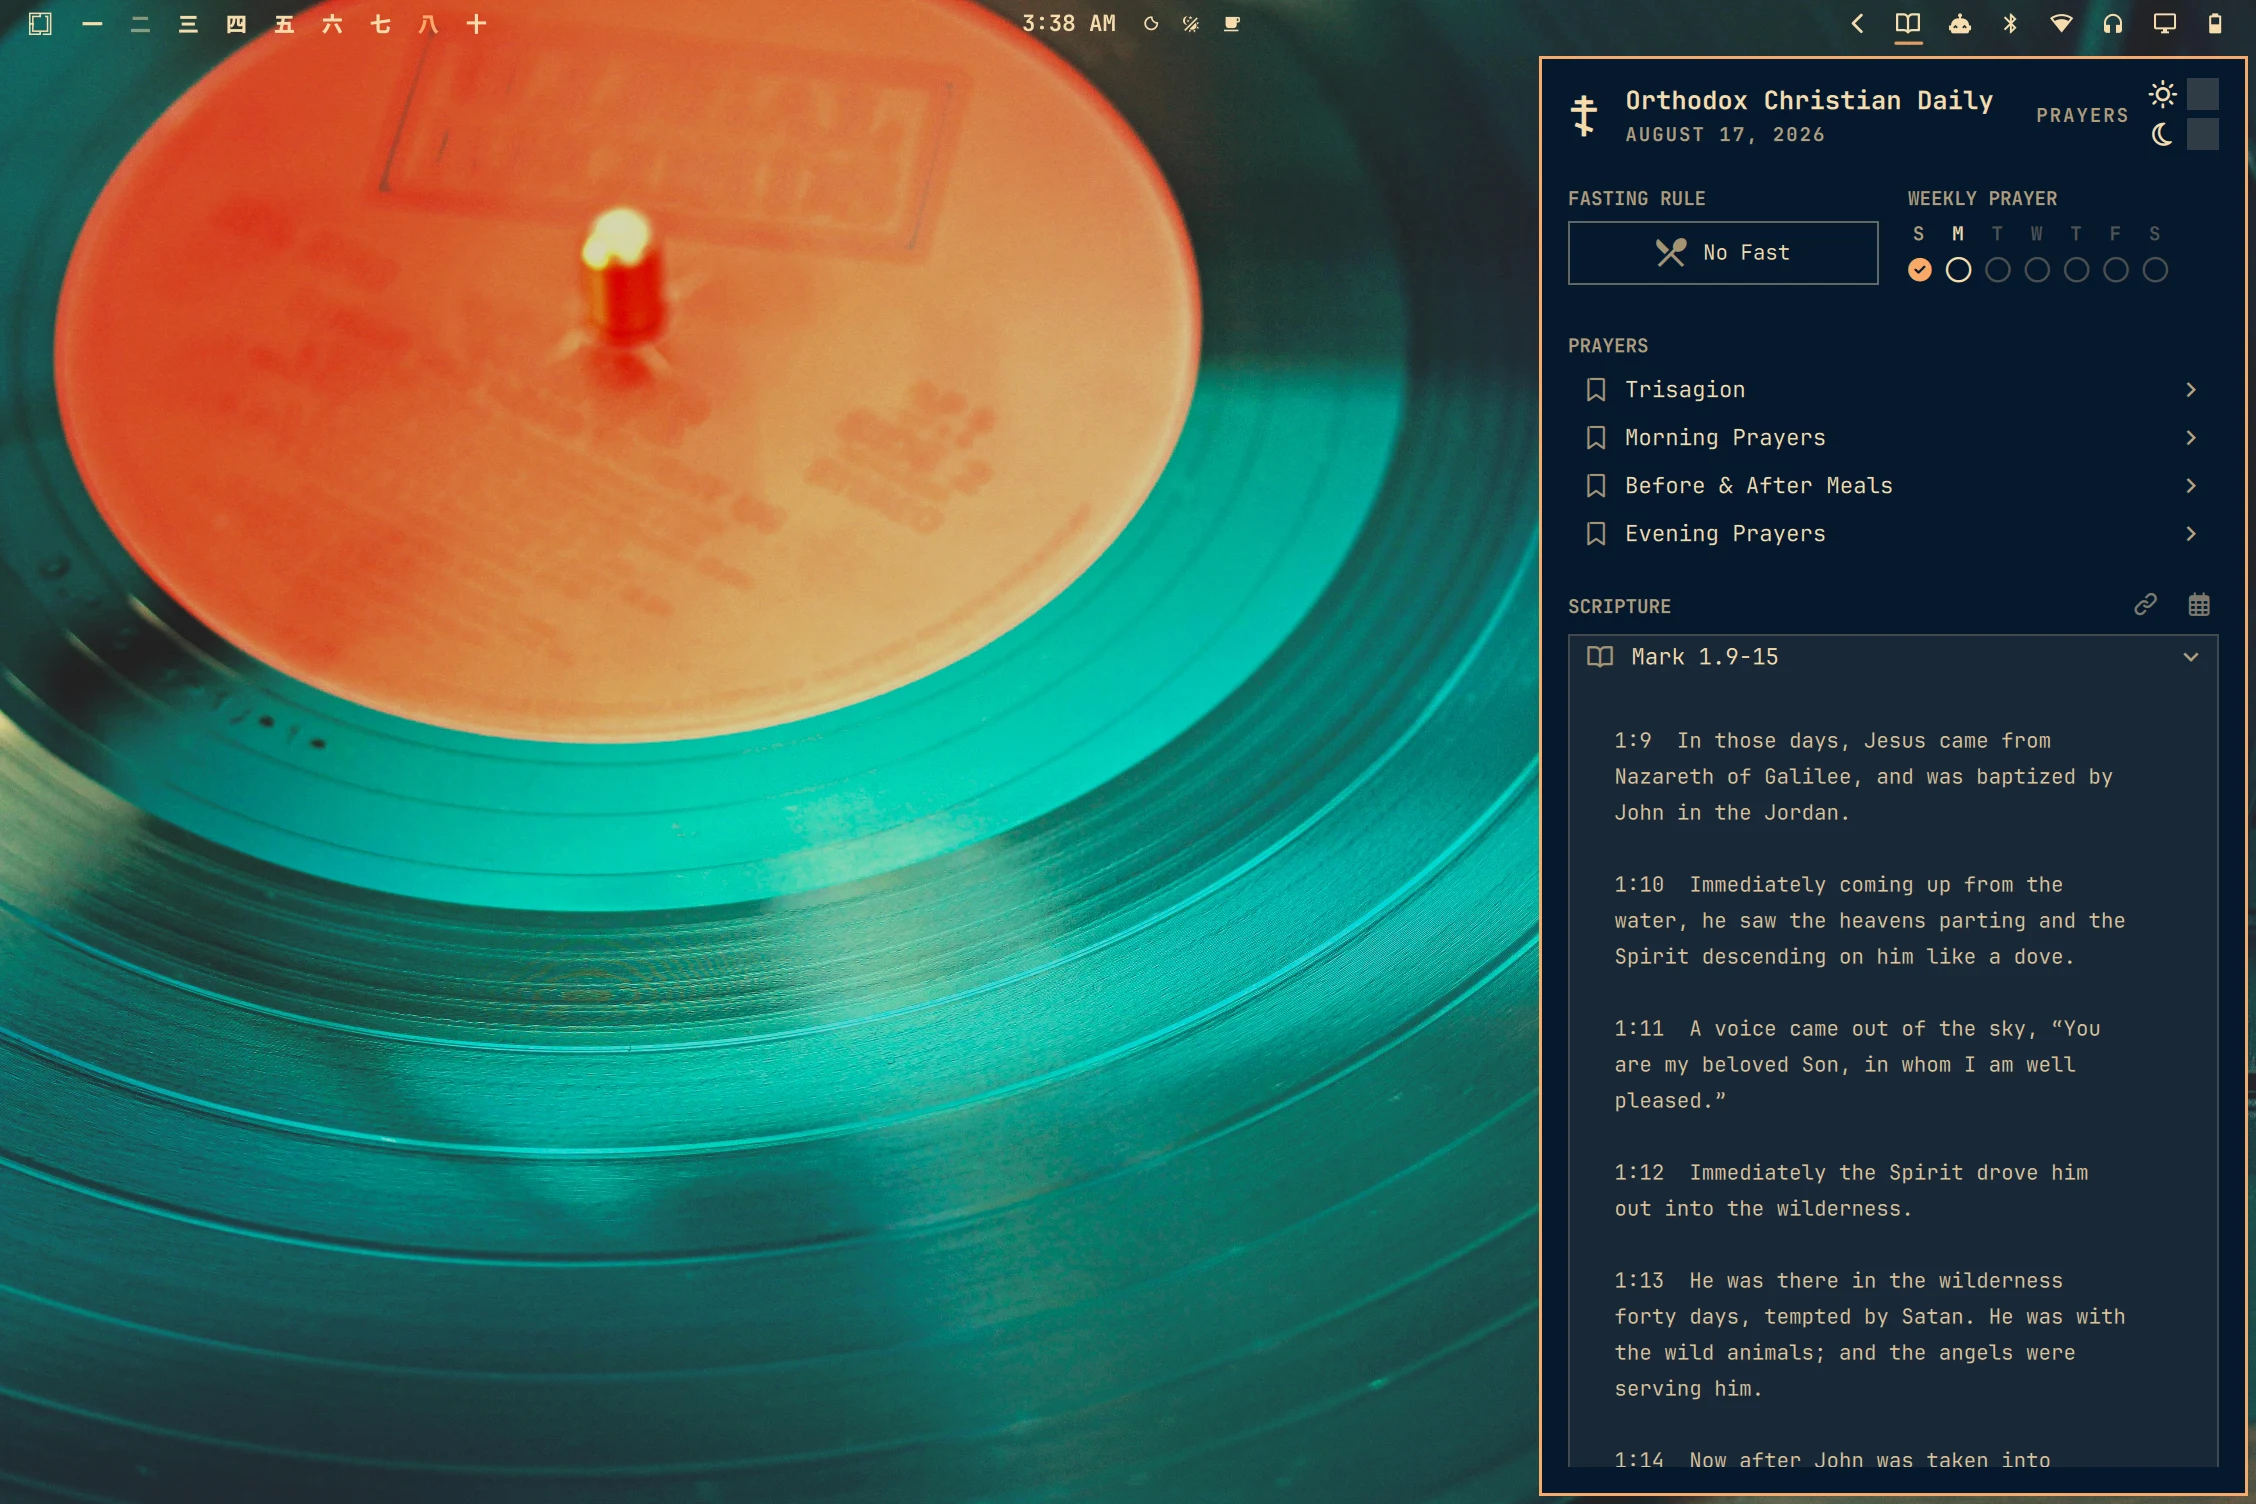Toggle the evening prayers moon square
This screenshot has height=1504, width=2256.
point(2203,134)
